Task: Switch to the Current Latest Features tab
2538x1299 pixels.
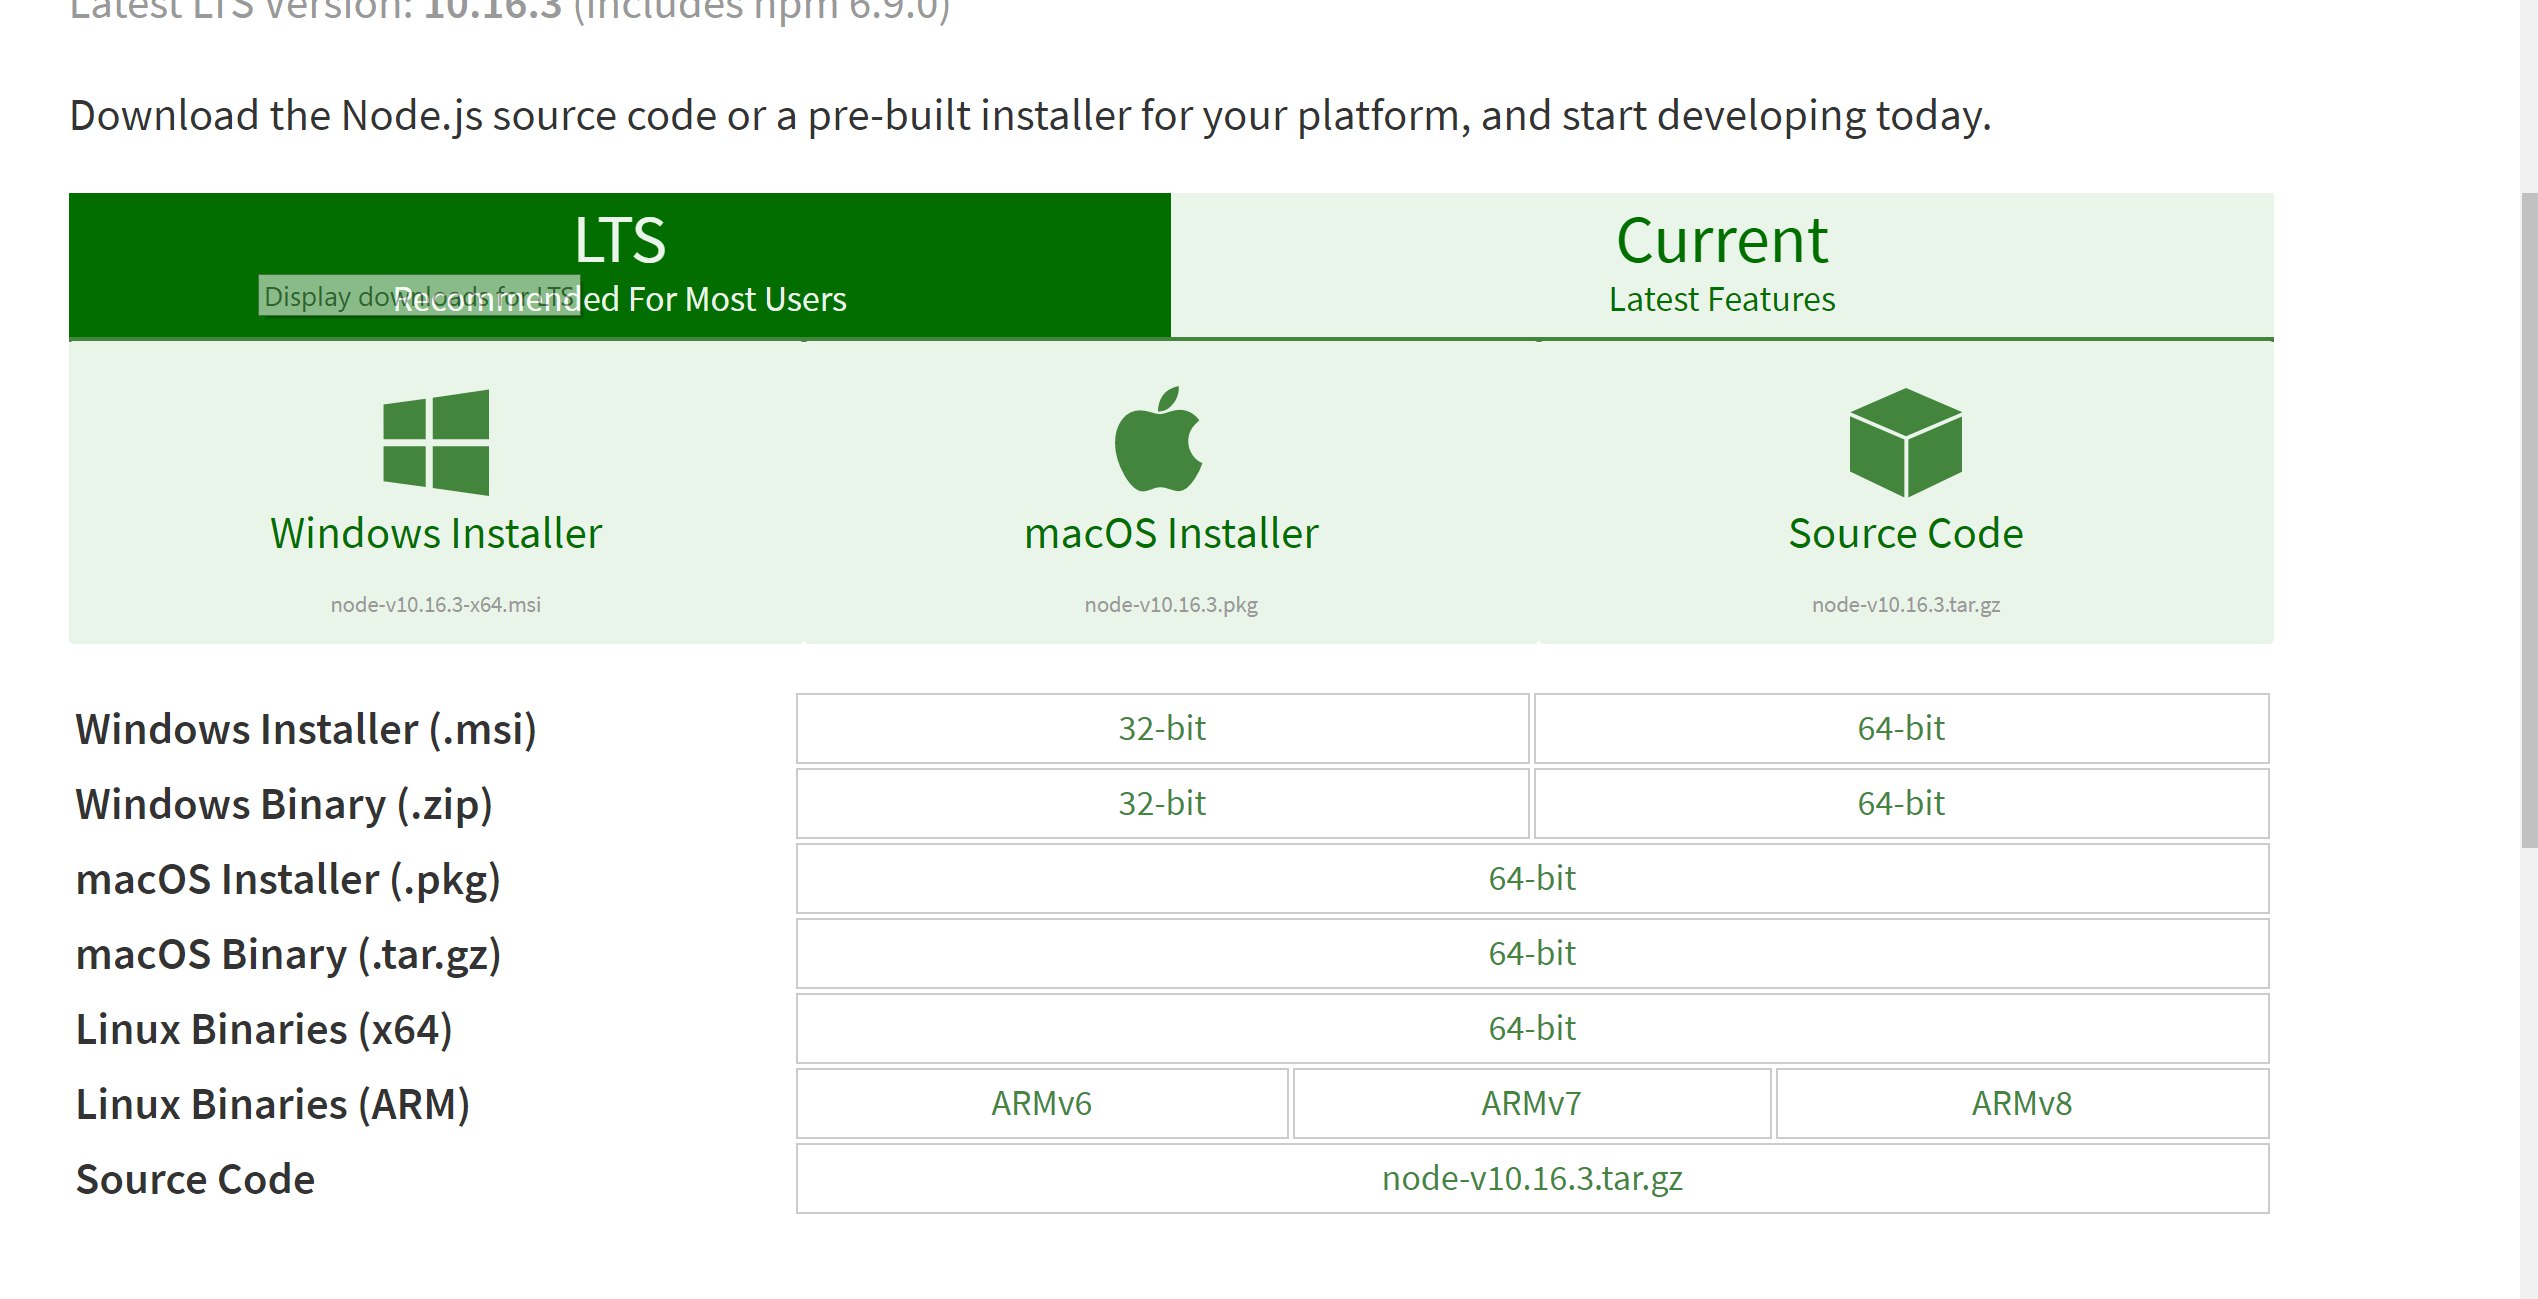Action: pos(1721,264)
